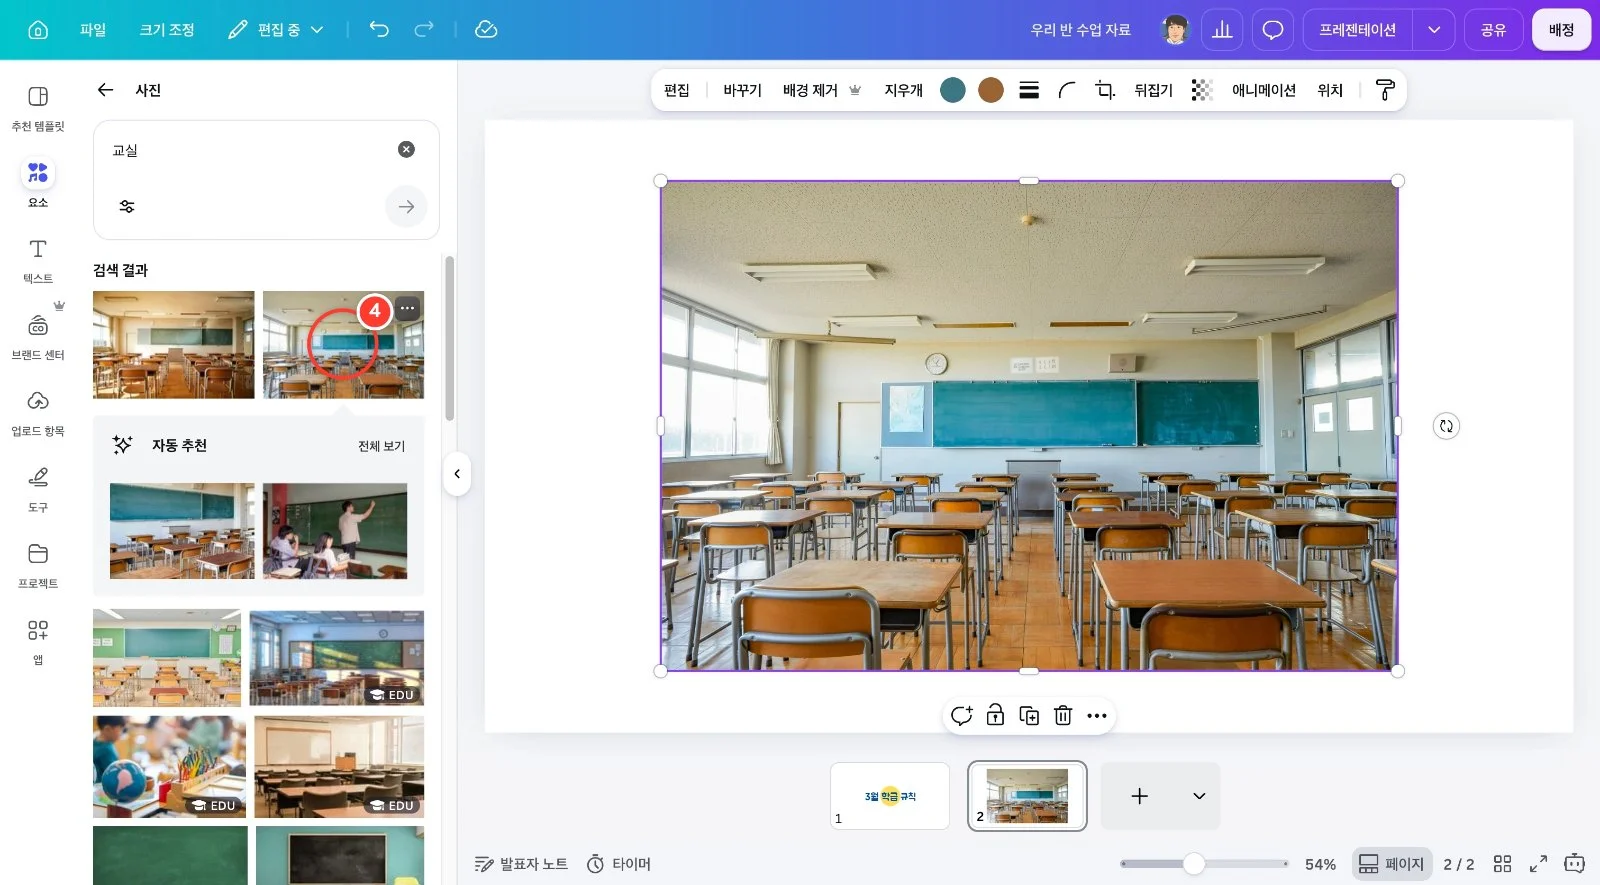Select page 1 thumbnail

tap(890, 796)
